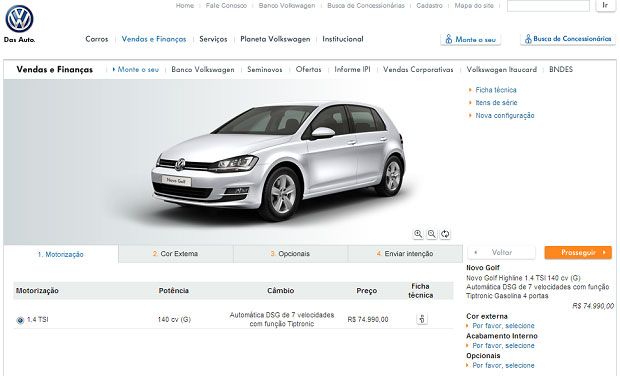The image size is (620, 376).
Task: Open the Planeta Volkswagen menu
Action: [x=275, y=39]
